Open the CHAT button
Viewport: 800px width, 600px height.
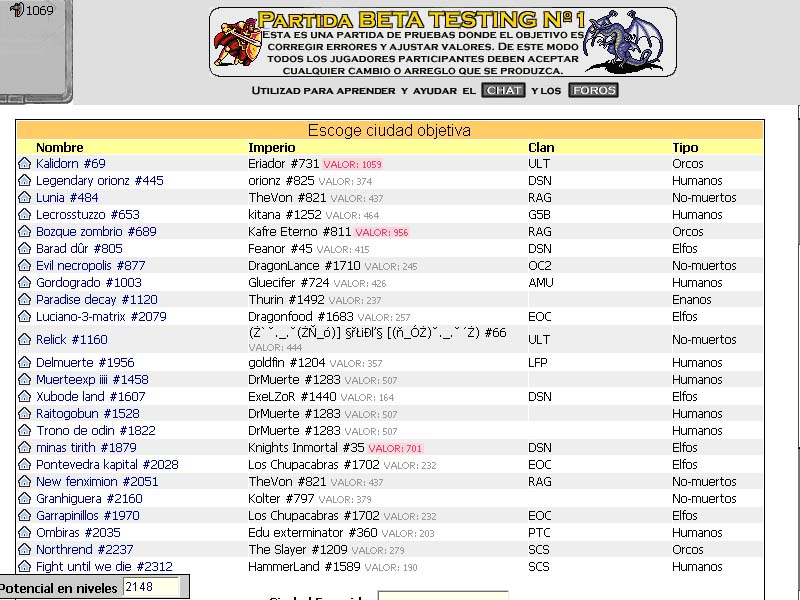(503, 90)
